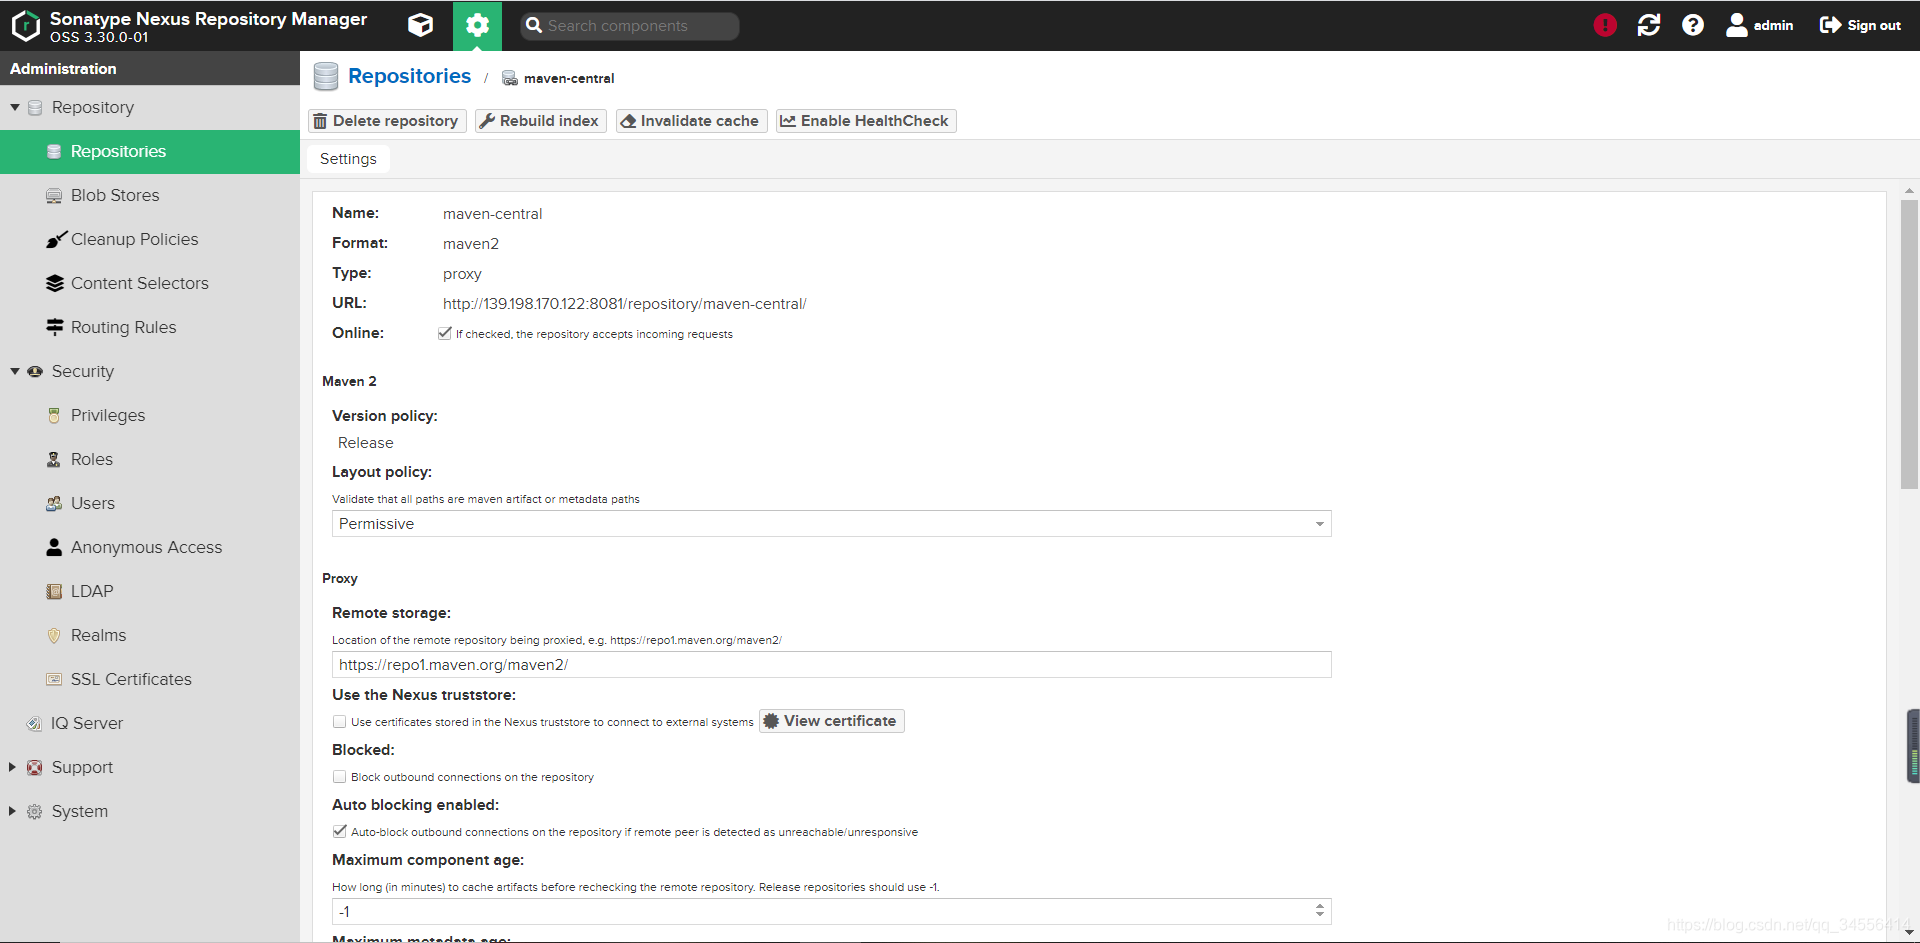The height and width of the screenshot is (943, 1920).
Task: Open Cleanup Policies in the sidebar
Action: click(150, 240)
